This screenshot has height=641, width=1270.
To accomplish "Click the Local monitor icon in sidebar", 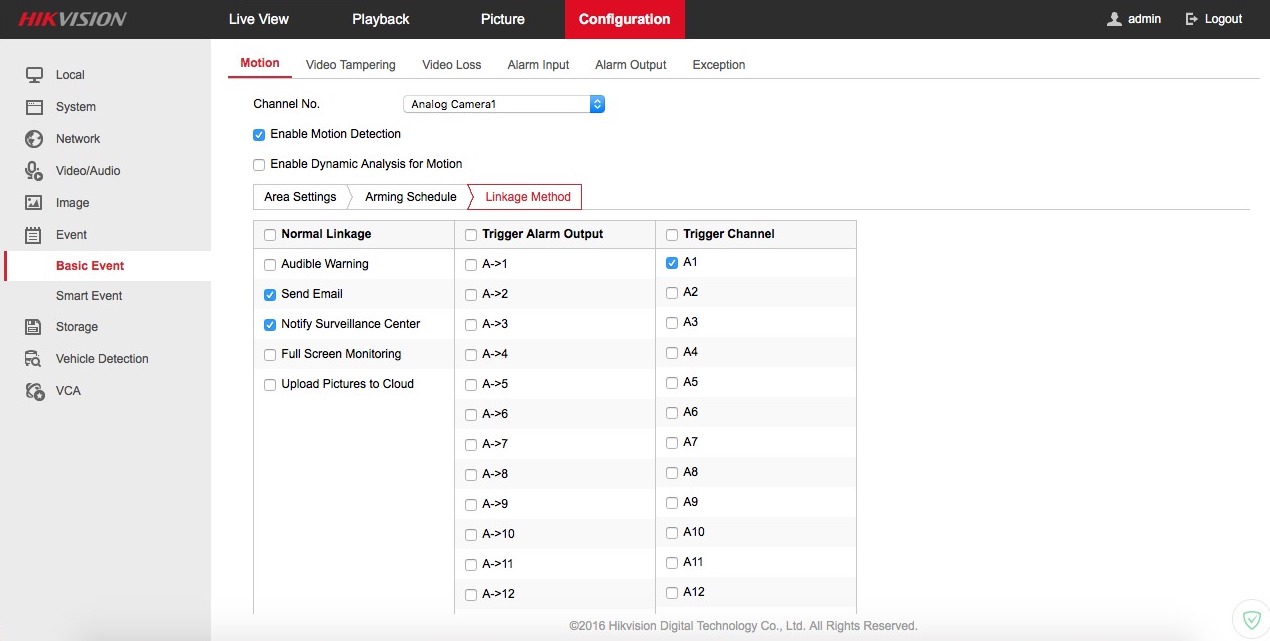I will 34,75.
